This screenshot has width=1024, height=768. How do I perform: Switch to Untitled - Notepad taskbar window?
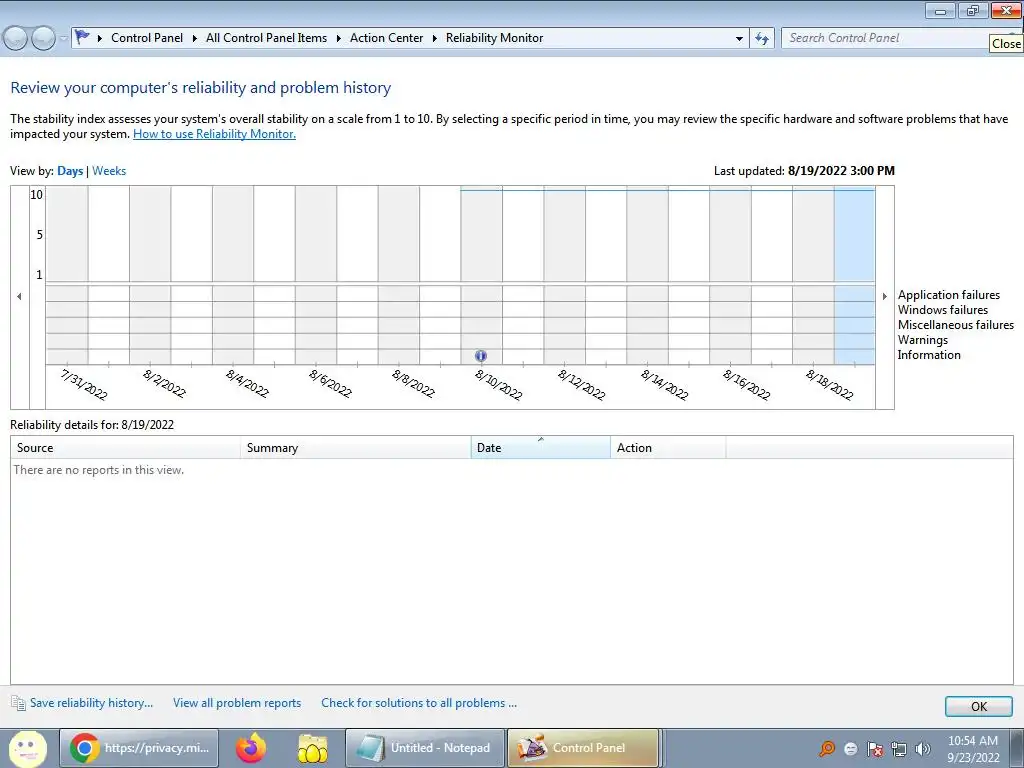[x=424, y=748]
